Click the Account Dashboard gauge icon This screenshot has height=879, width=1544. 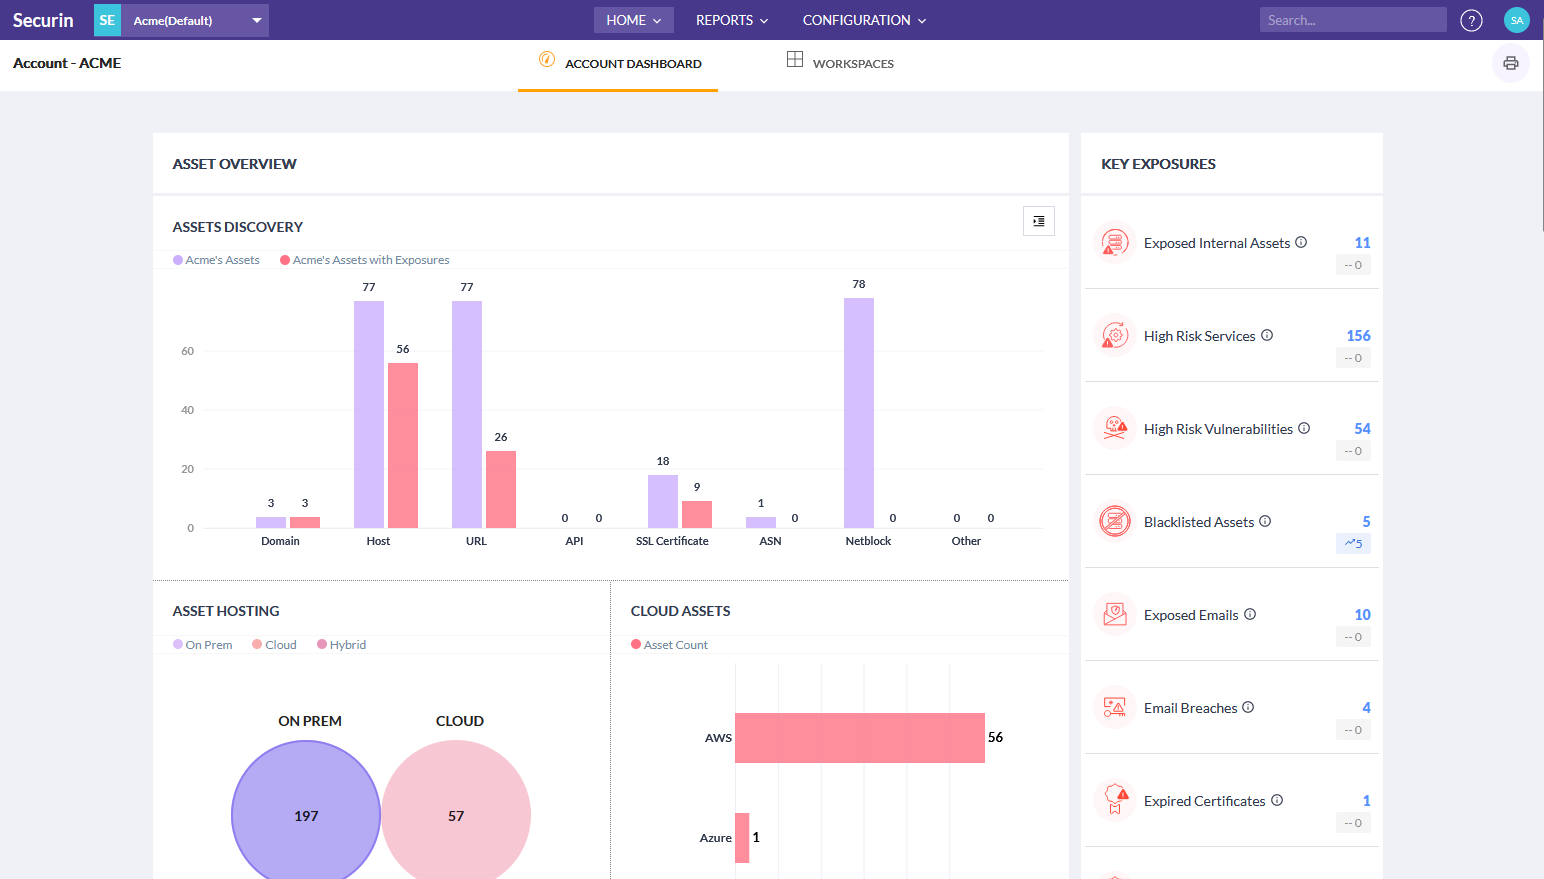pos(547,59)
